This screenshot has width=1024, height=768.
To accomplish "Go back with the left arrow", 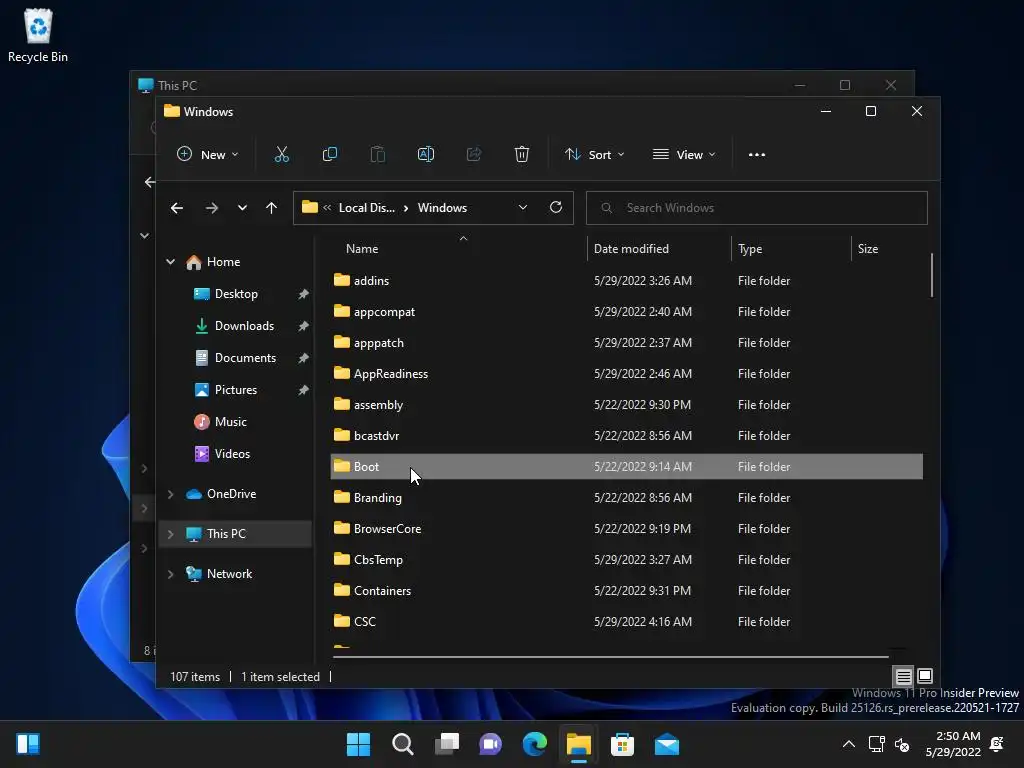I will [177, 208].
